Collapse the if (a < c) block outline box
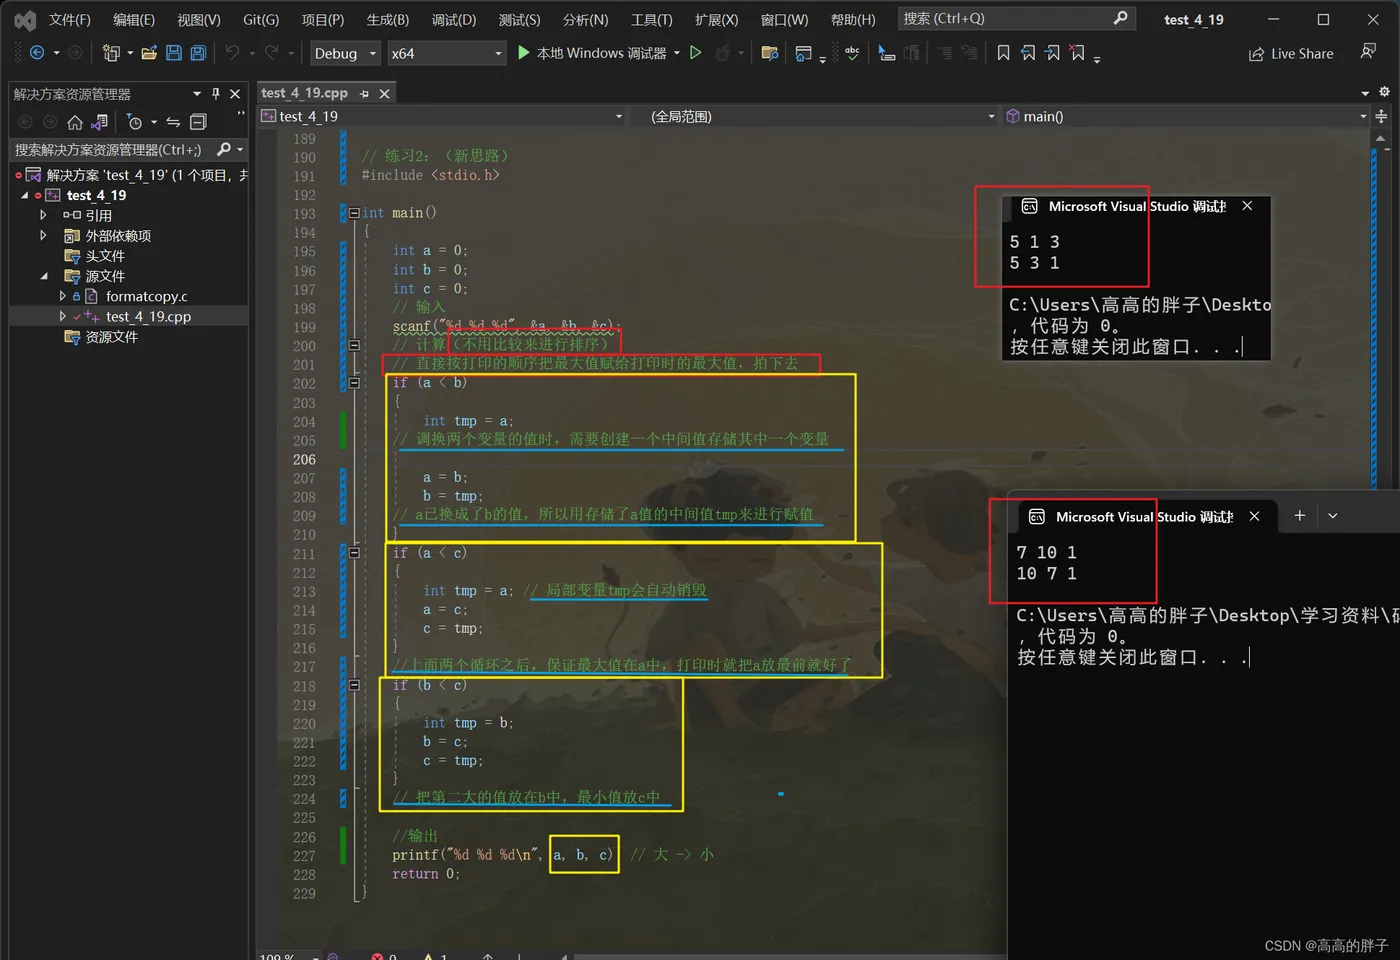 pyautogui.click(x=354, y=552)
